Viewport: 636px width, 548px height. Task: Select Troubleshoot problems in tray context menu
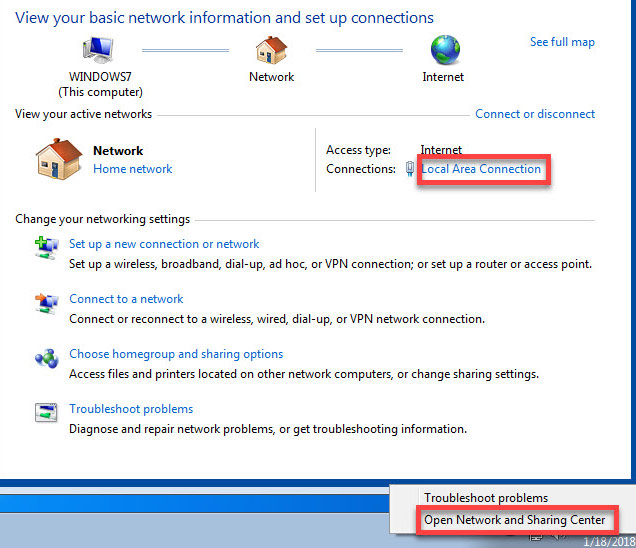pos(486,498)
